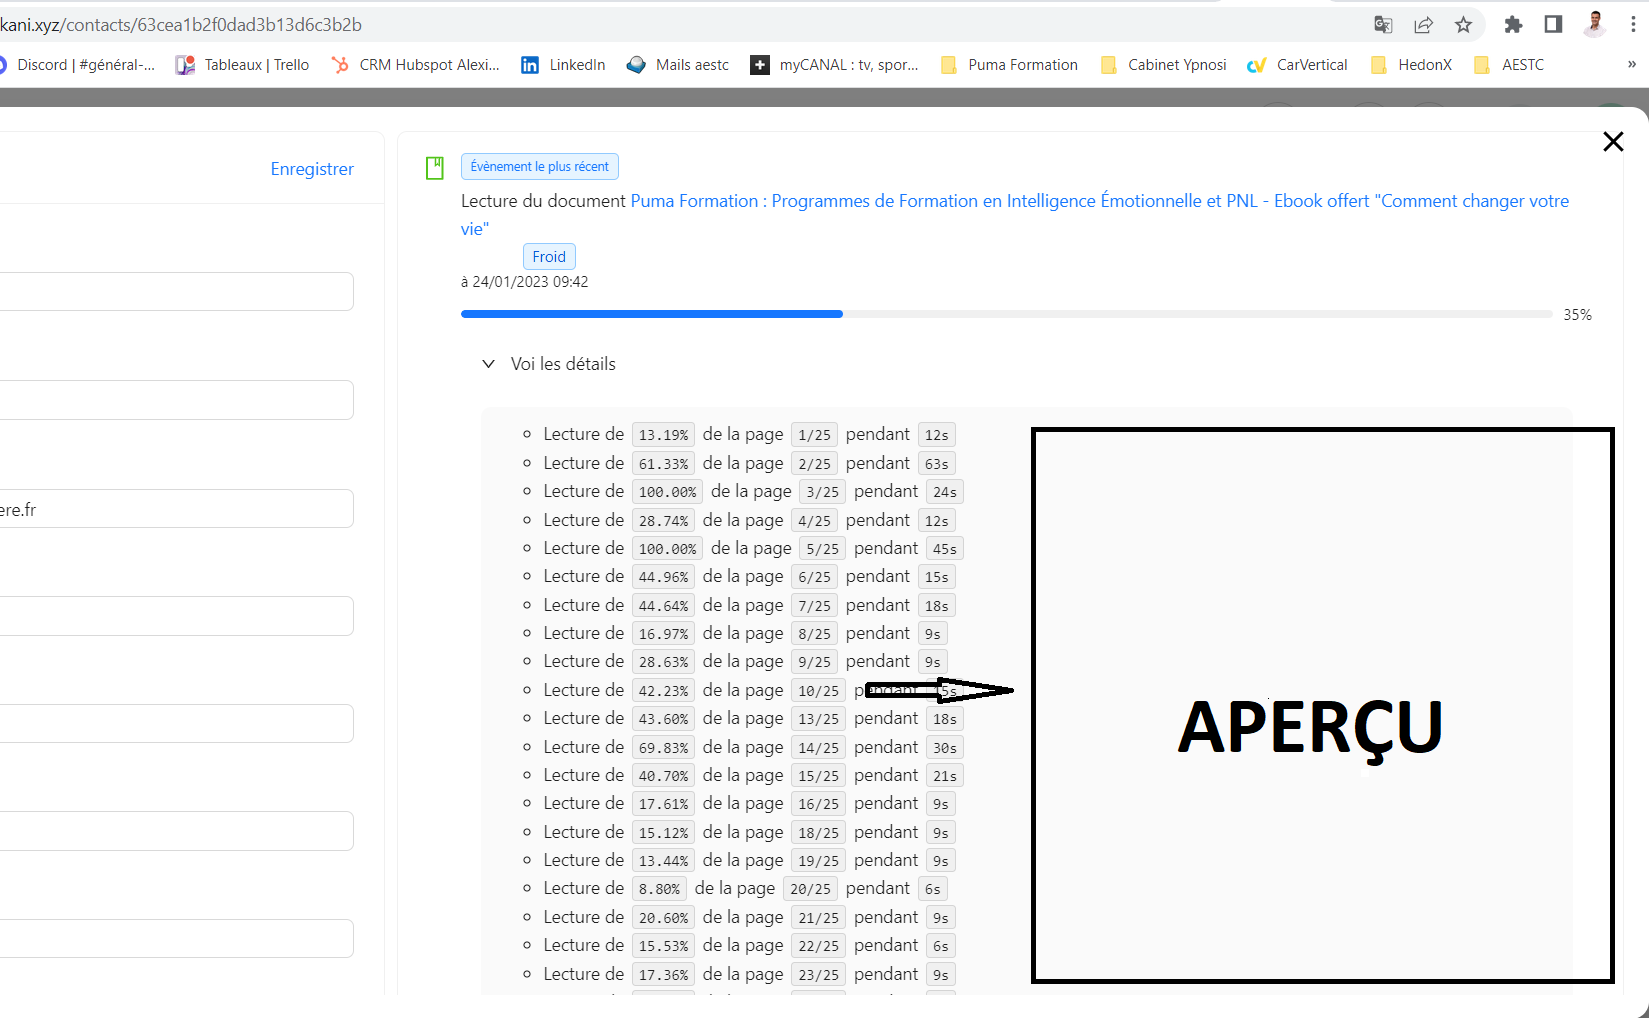Click the 30s duration for page 14/25

945,748
